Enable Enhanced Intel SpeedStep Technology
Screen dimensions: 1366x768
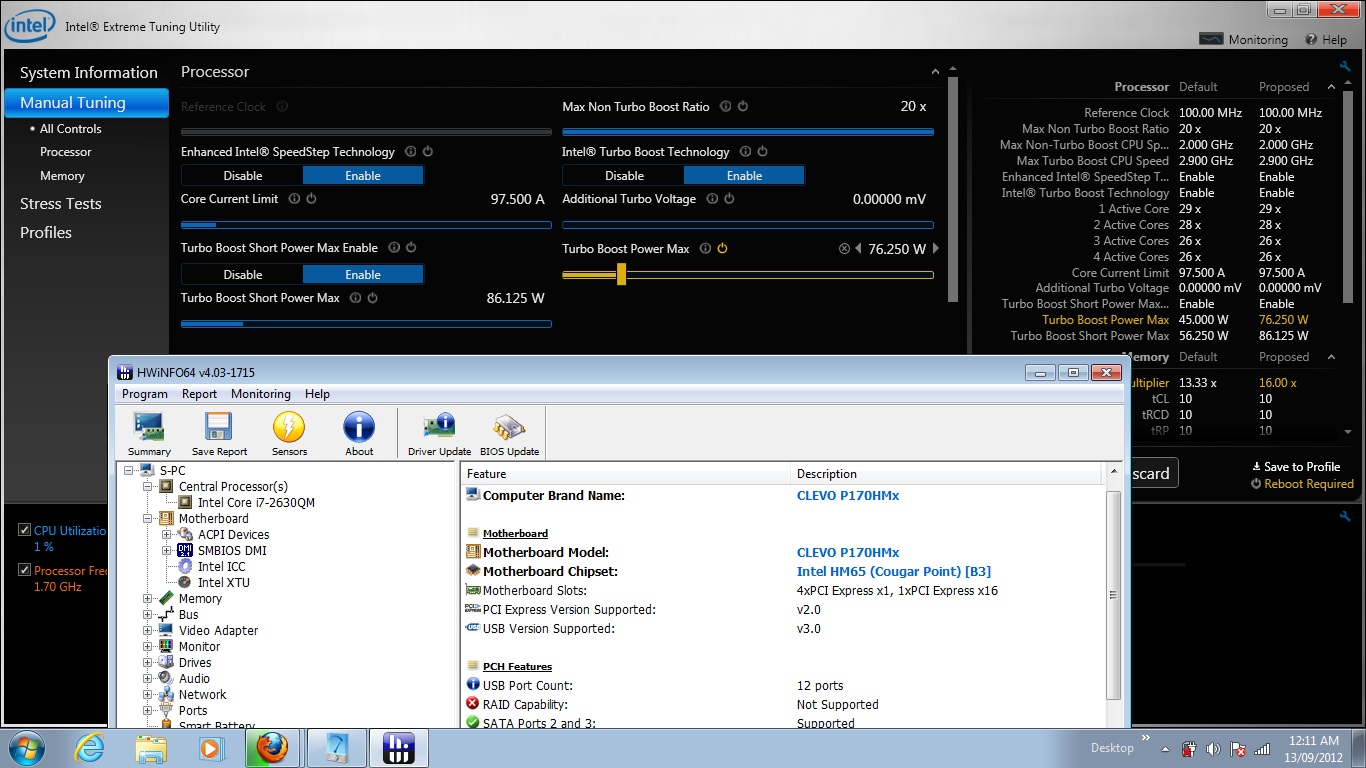[x=363, y=176]
